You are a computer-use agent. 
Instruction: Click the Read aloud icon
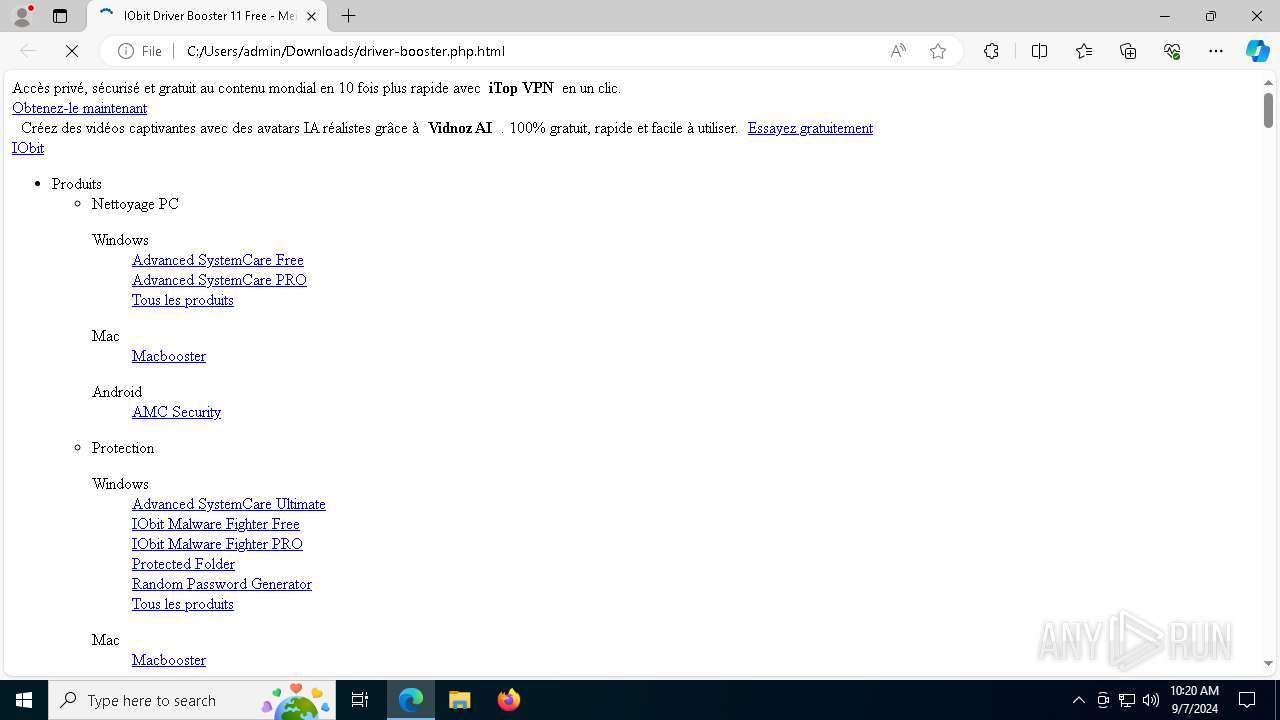[898, 51]
